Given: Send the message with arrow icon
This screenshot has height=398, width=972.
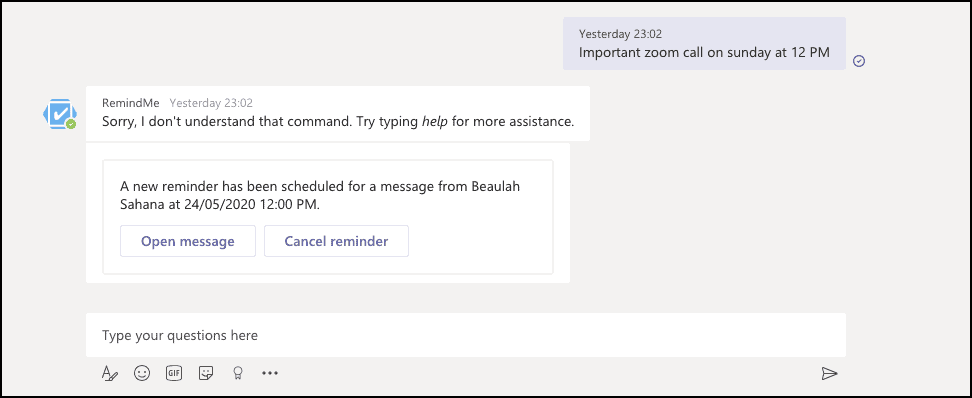Looking at the screenshot, I should coord(829,373).
